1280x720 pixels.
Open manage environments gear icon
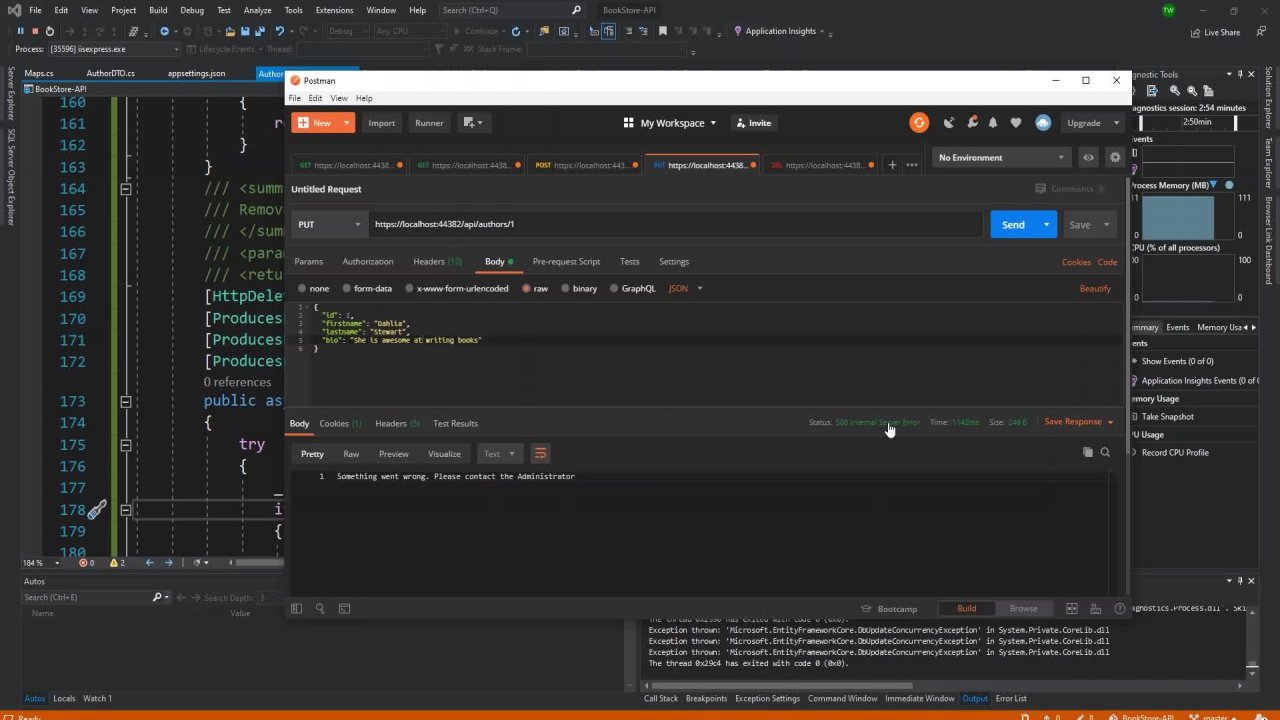(1115, 158)
